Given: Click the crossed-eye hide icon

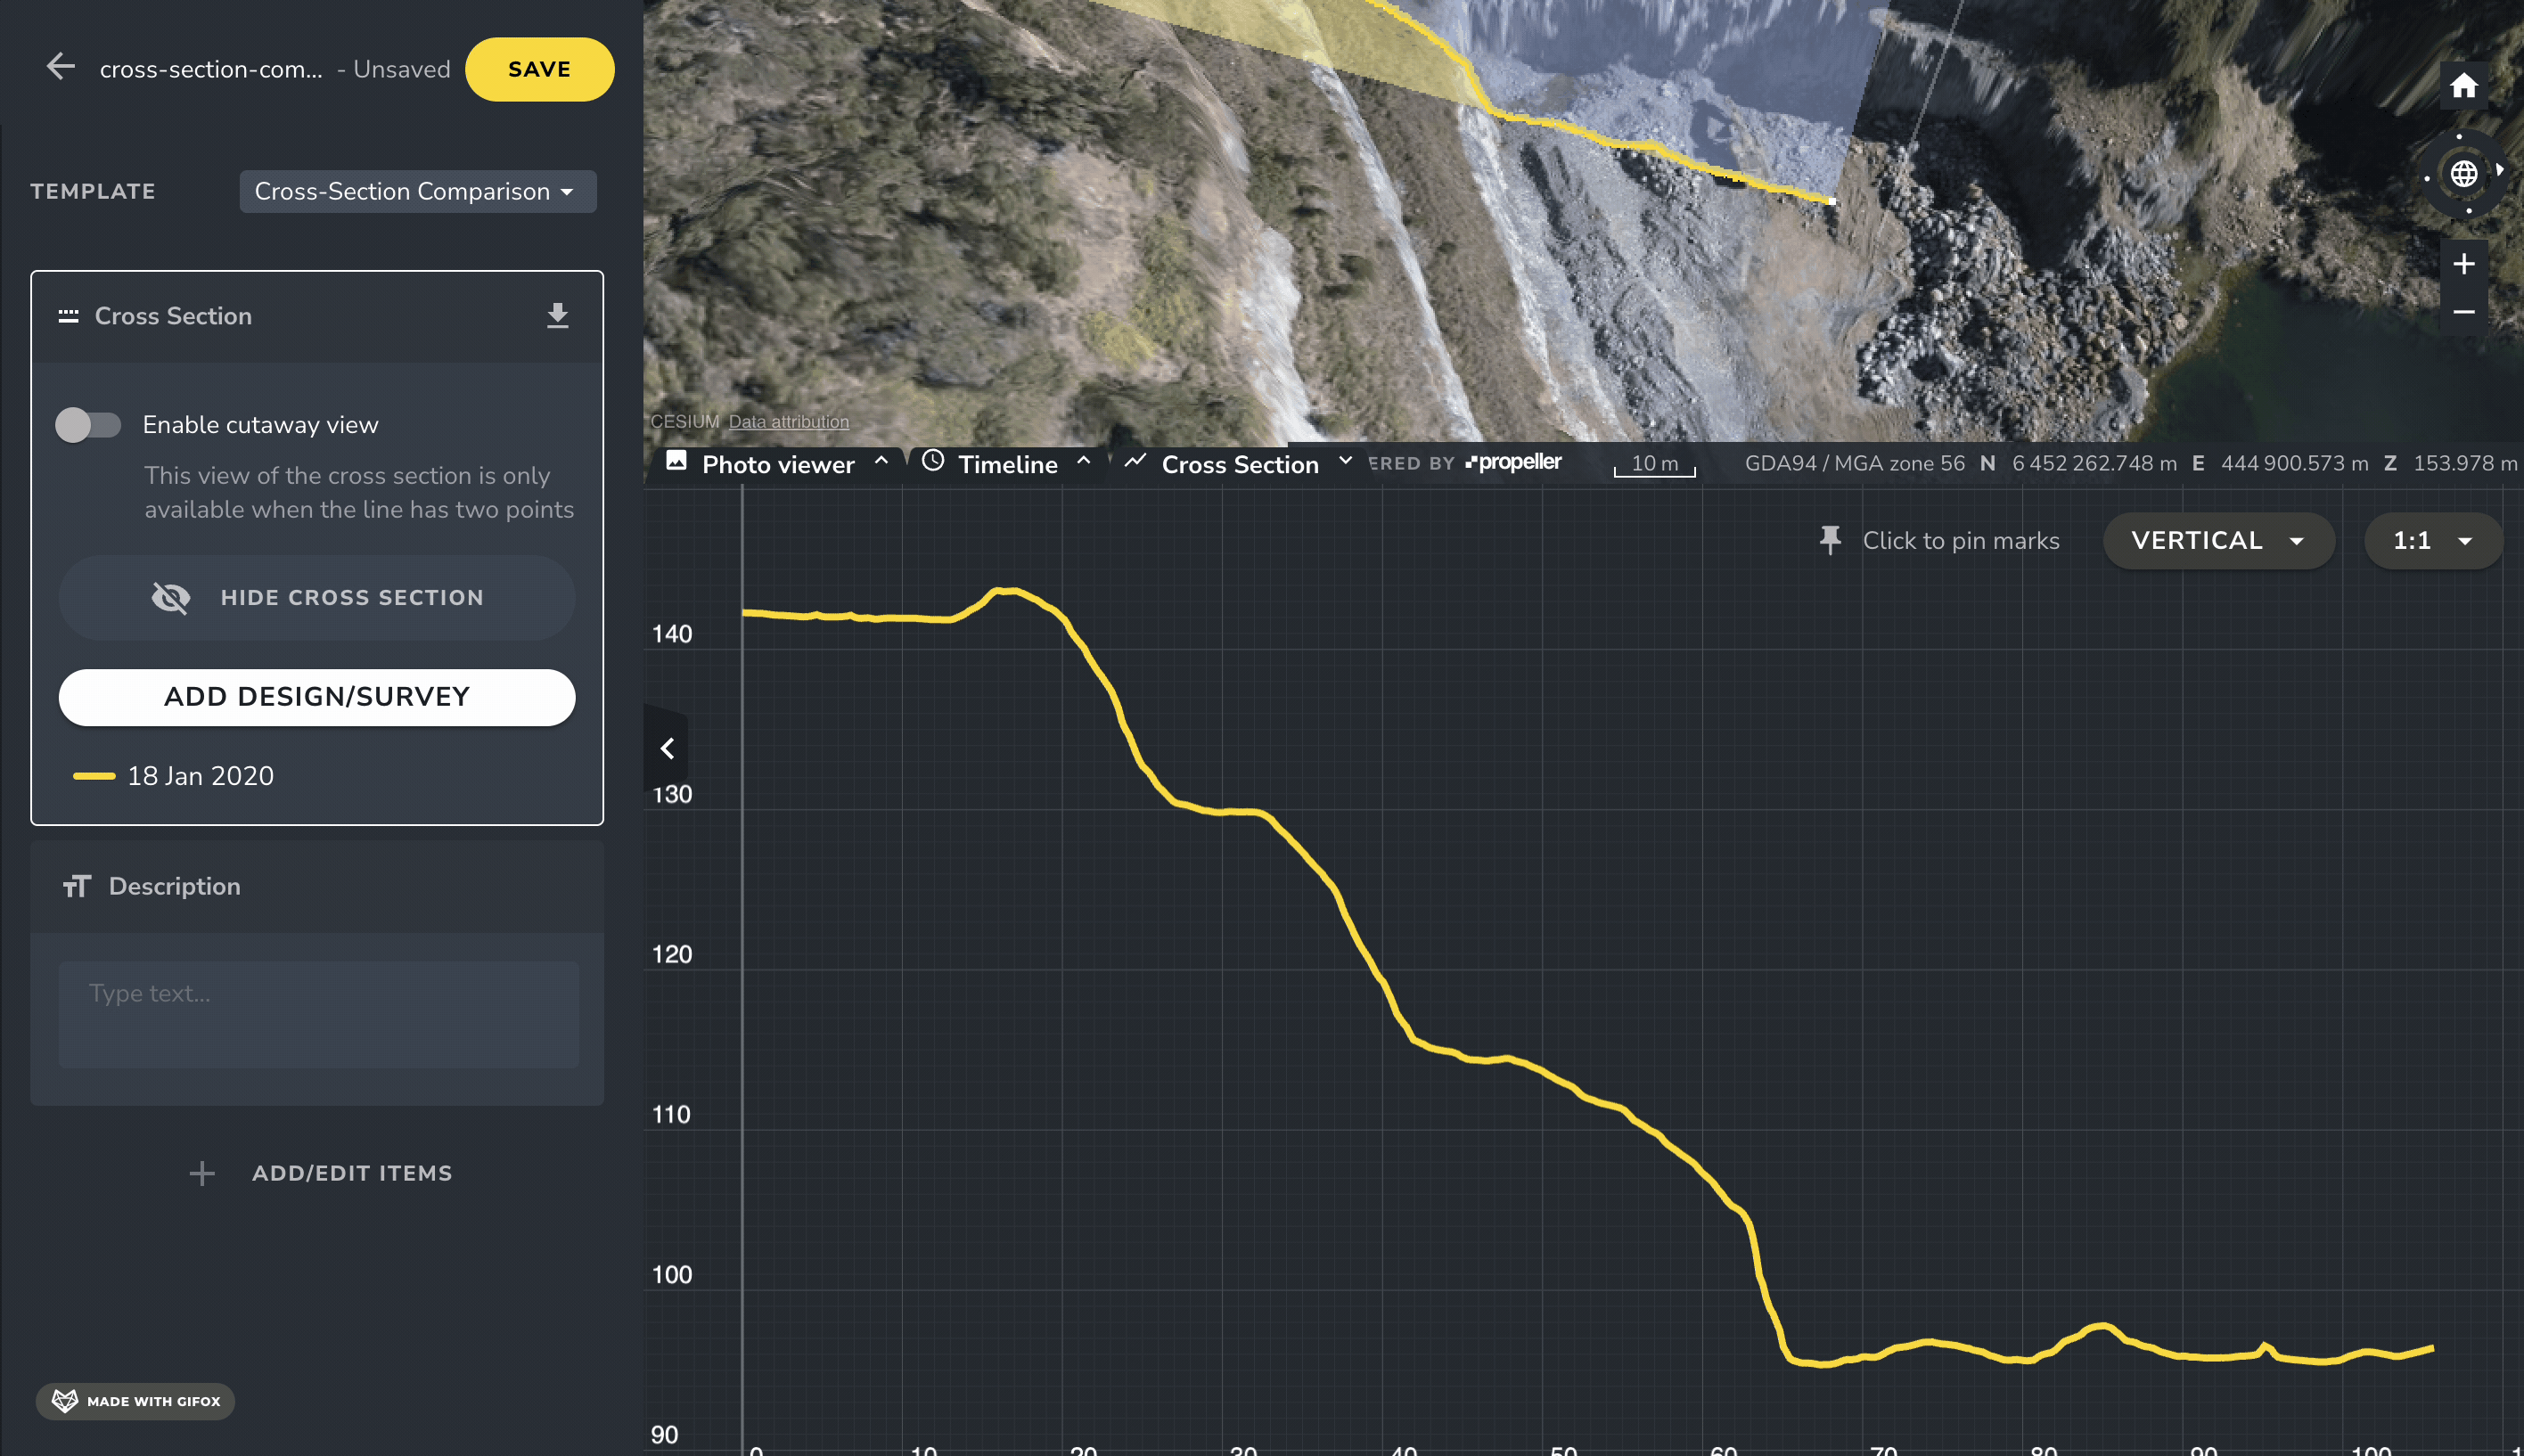Looking at the screenshot, I should [x=170, y=598].
